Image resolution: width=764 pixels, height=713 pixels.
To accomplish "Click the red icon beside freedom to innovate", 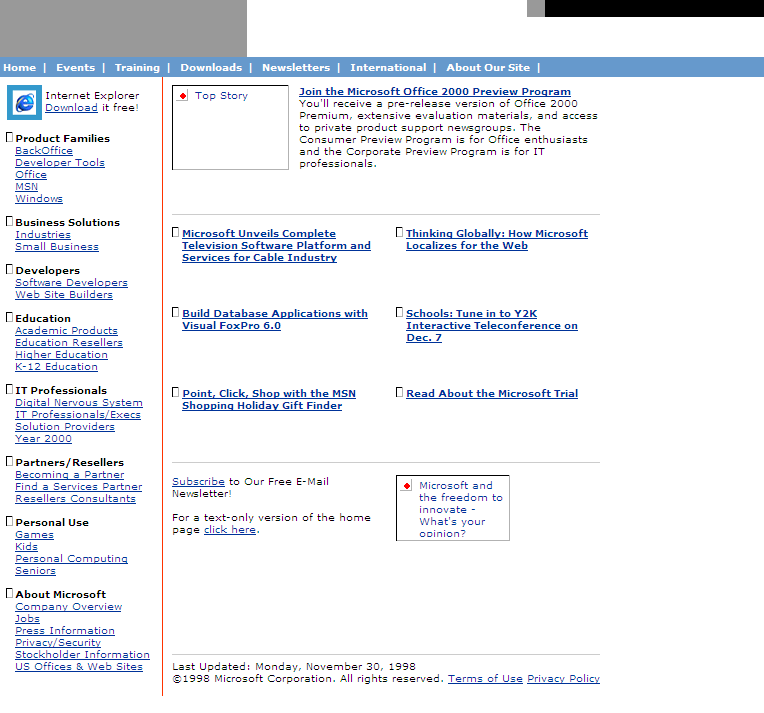I will [407, 485].
